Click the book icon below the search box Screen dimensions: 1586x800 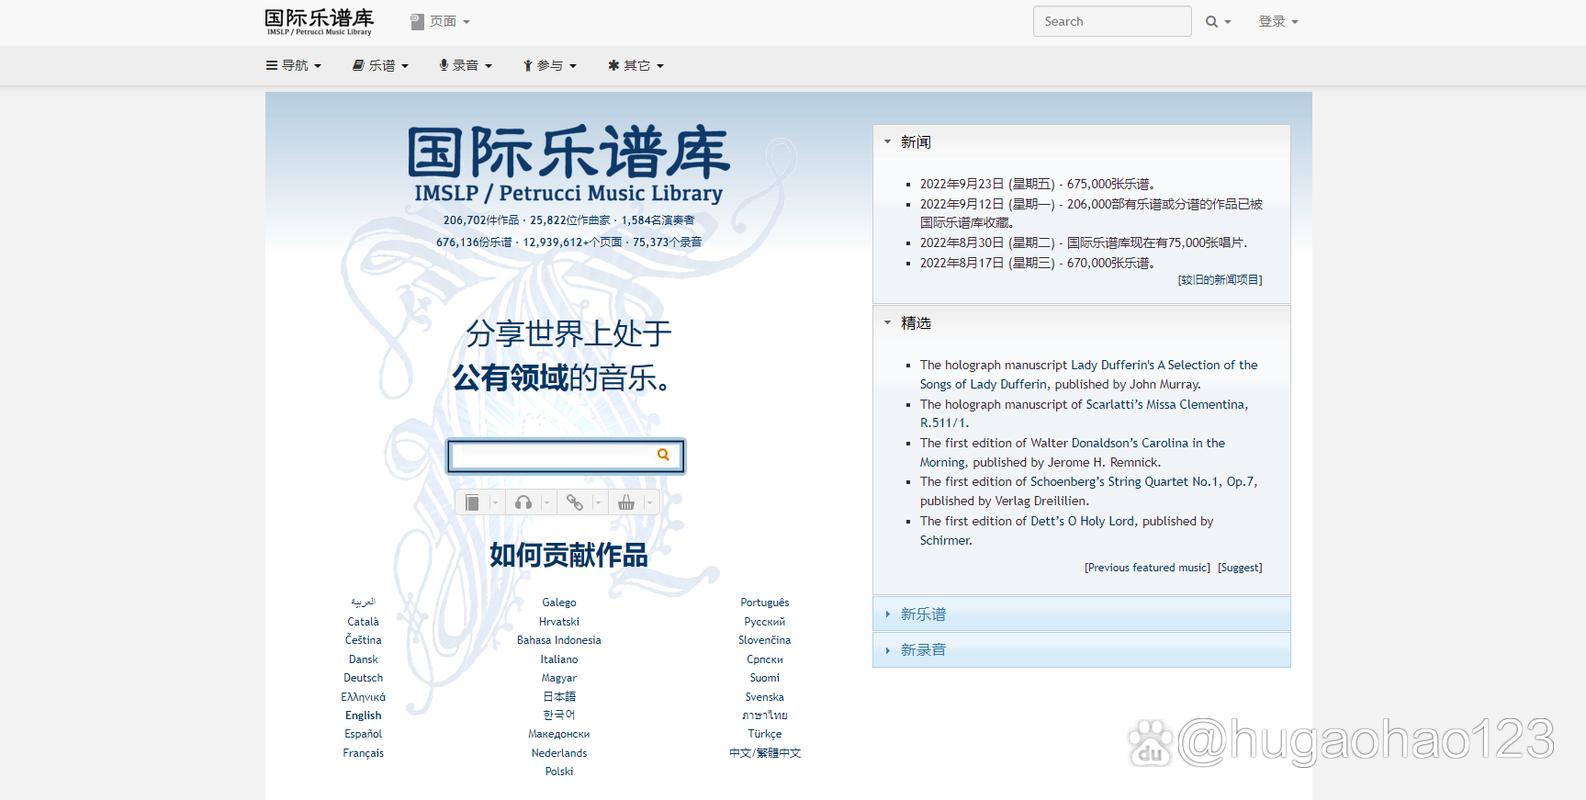click(472, 503)
